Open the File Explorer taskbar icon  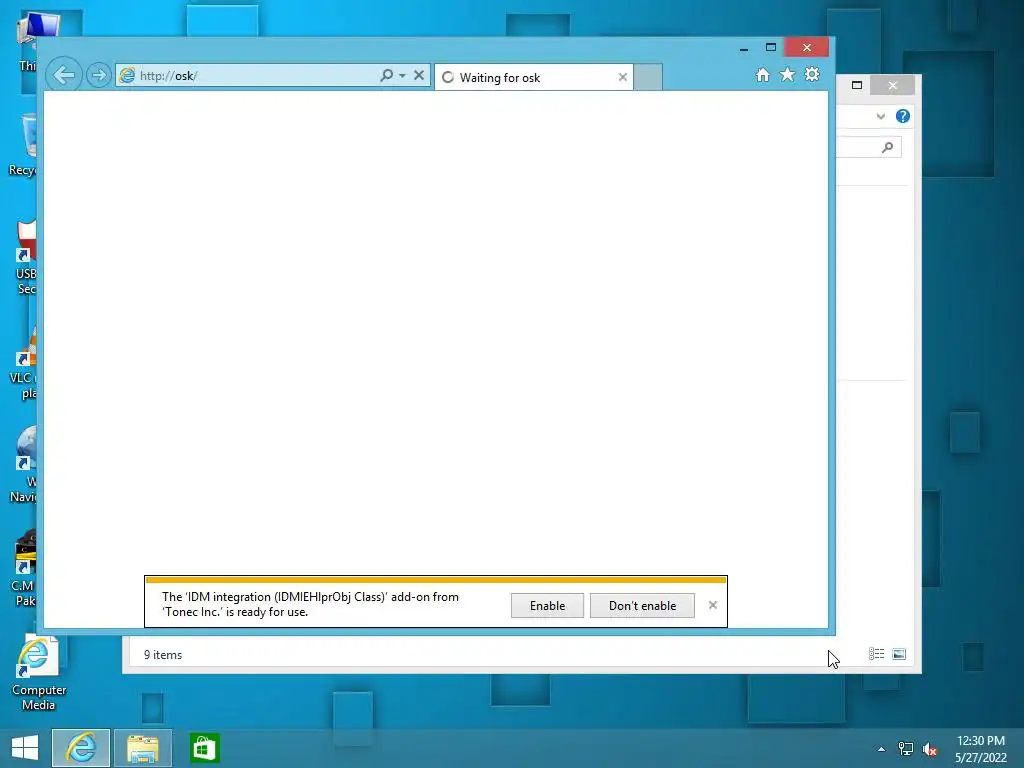click(143, 748)
